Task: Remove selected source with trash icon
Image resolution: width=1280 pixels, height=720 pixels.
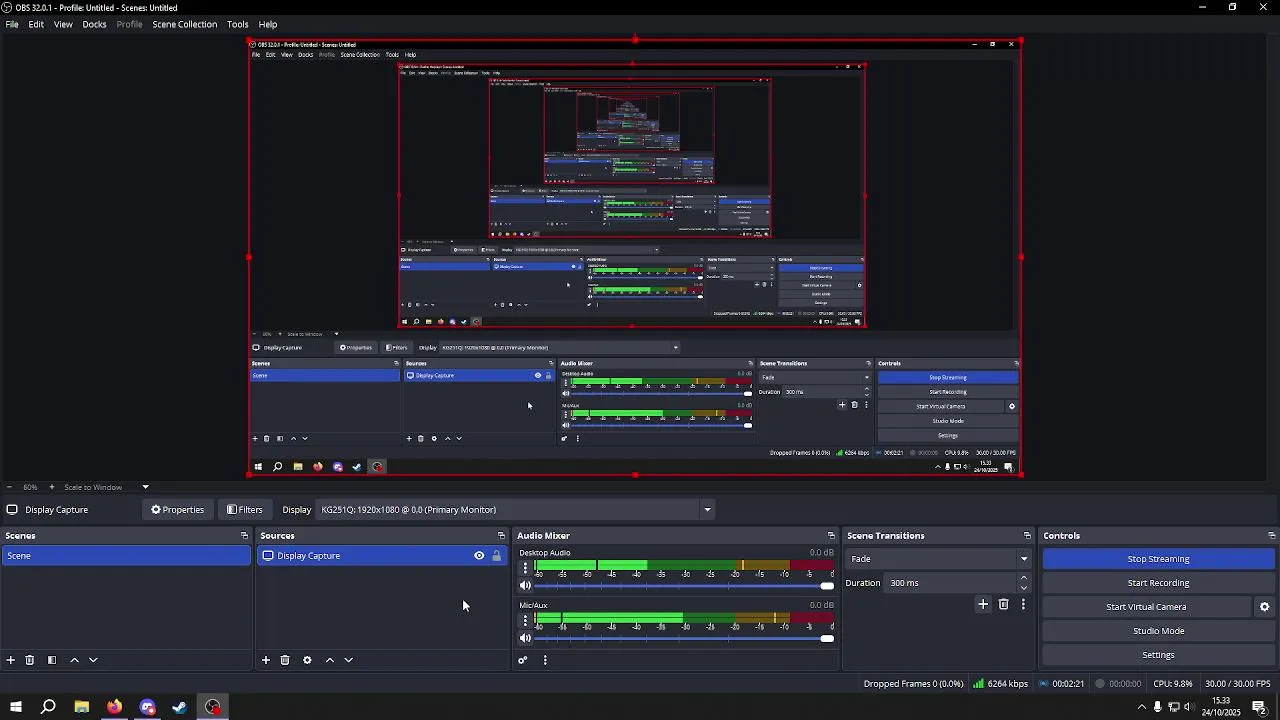Action: click(x=285, y=660)
